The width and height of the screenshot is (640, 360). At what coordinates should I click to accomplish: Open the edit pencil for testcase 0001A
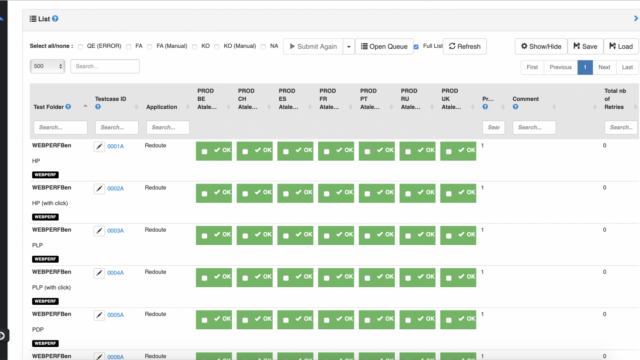(x=99, y=147)
